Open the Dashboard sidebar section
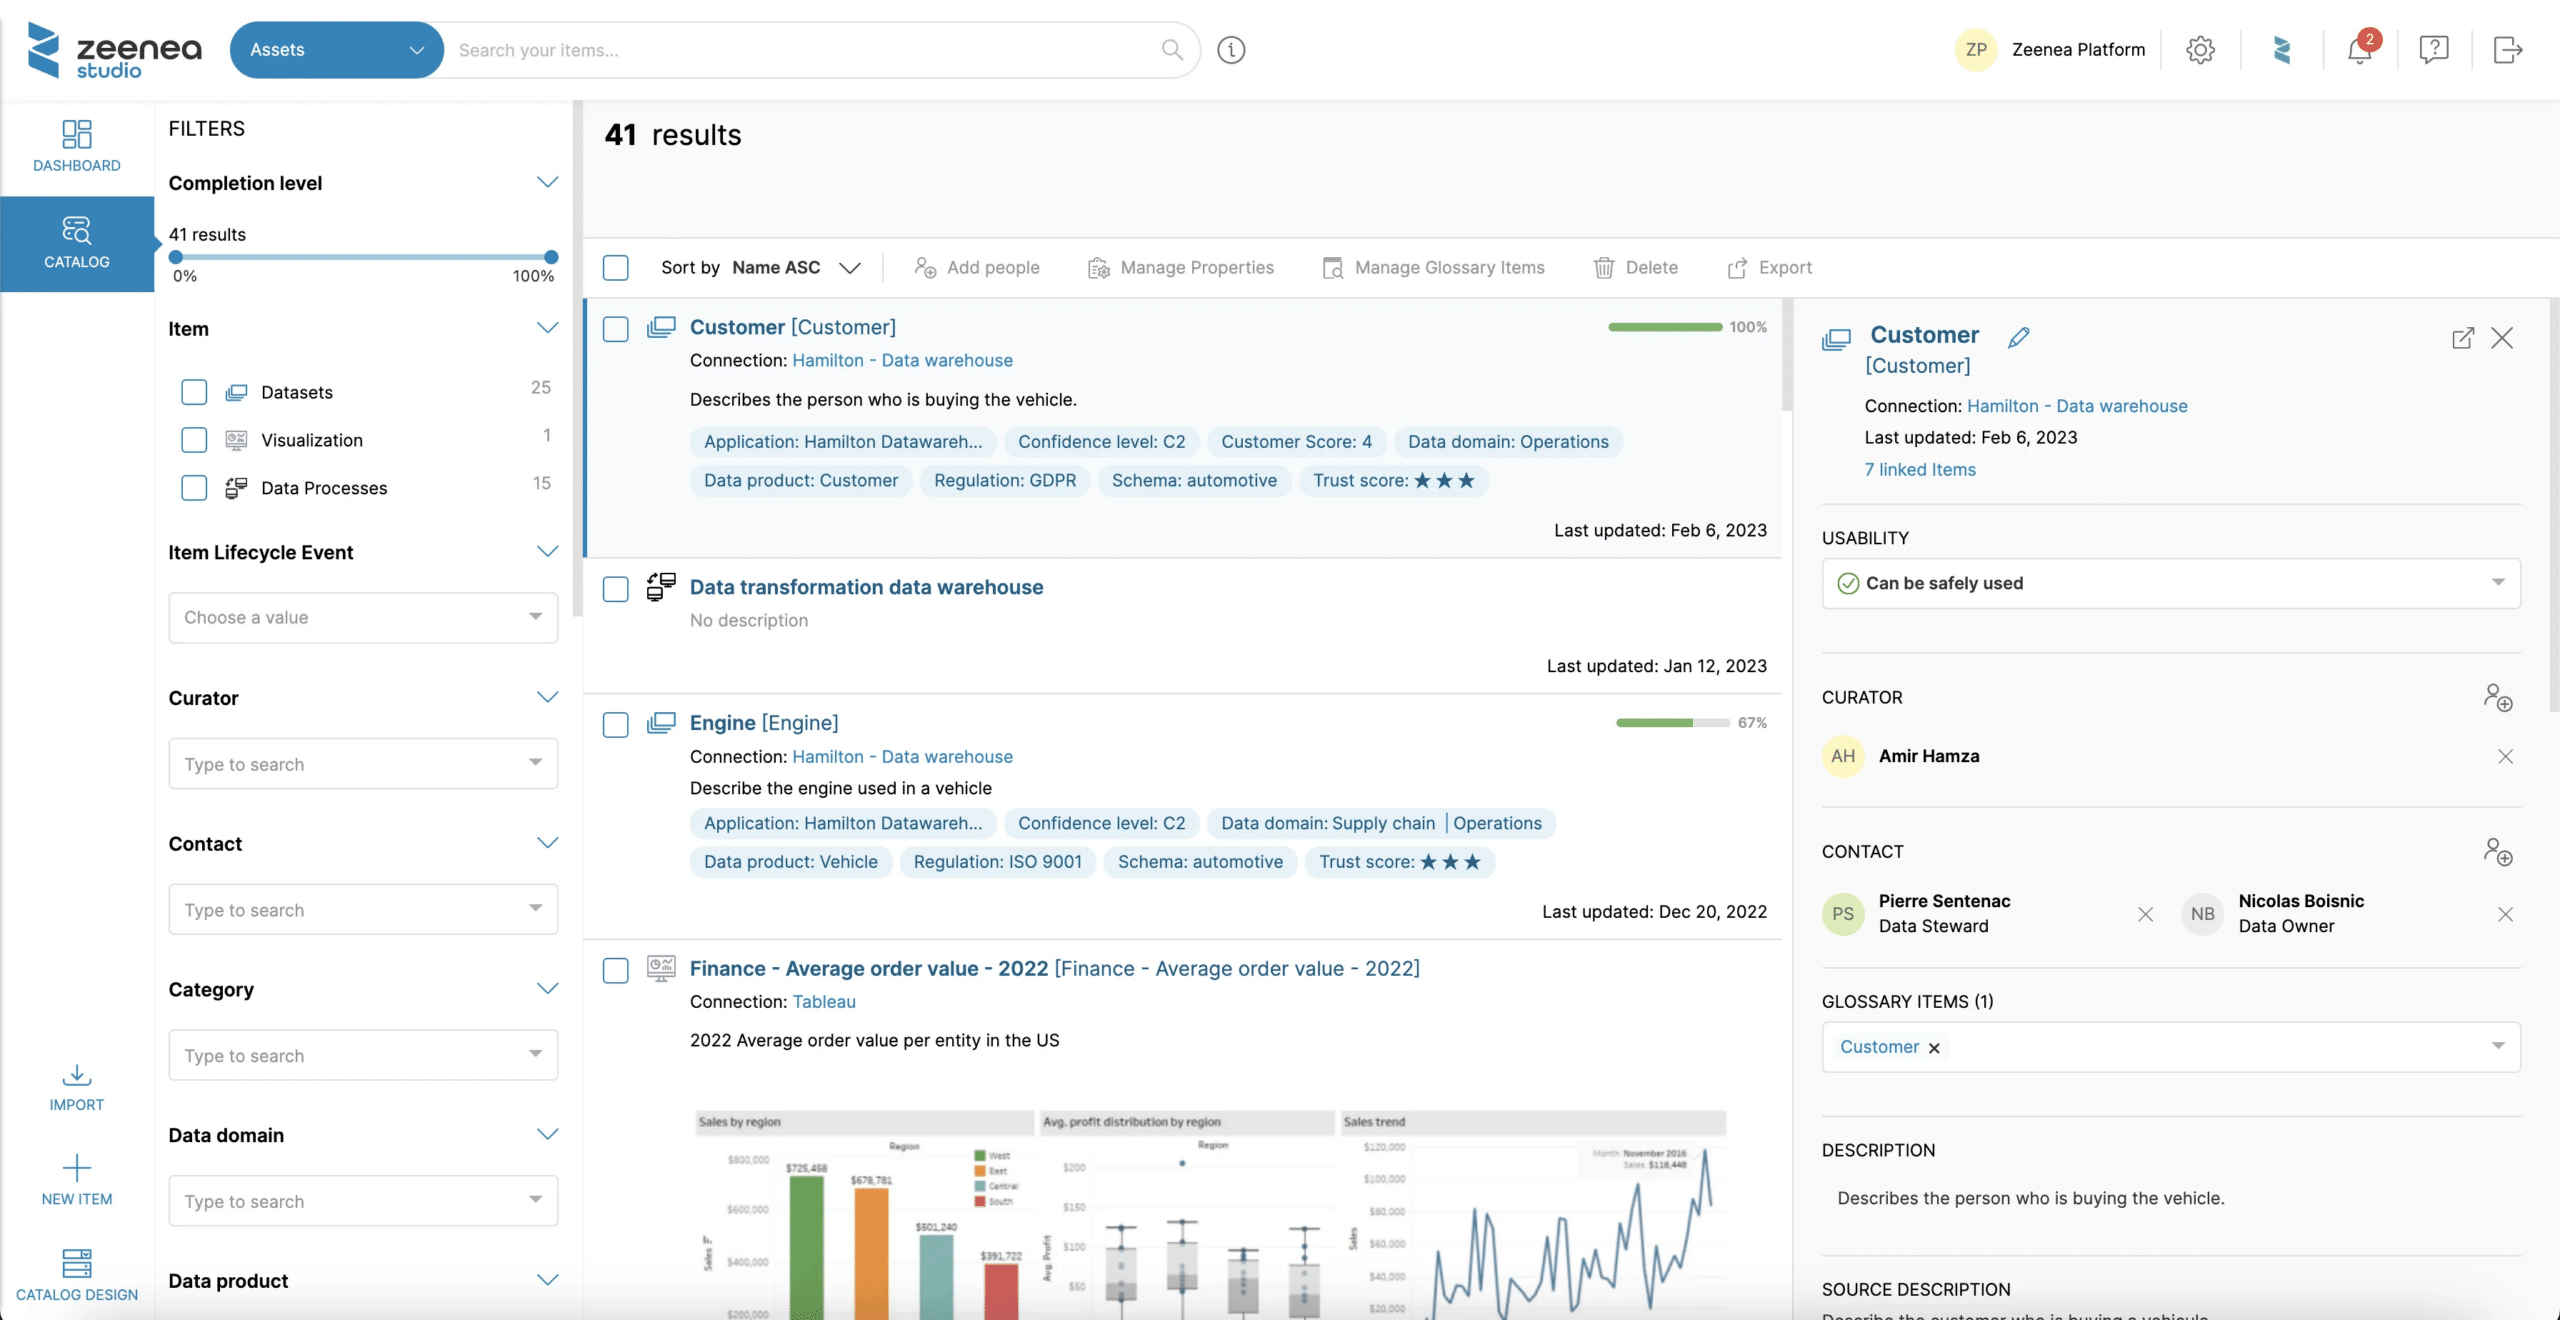 pos(76,144)
